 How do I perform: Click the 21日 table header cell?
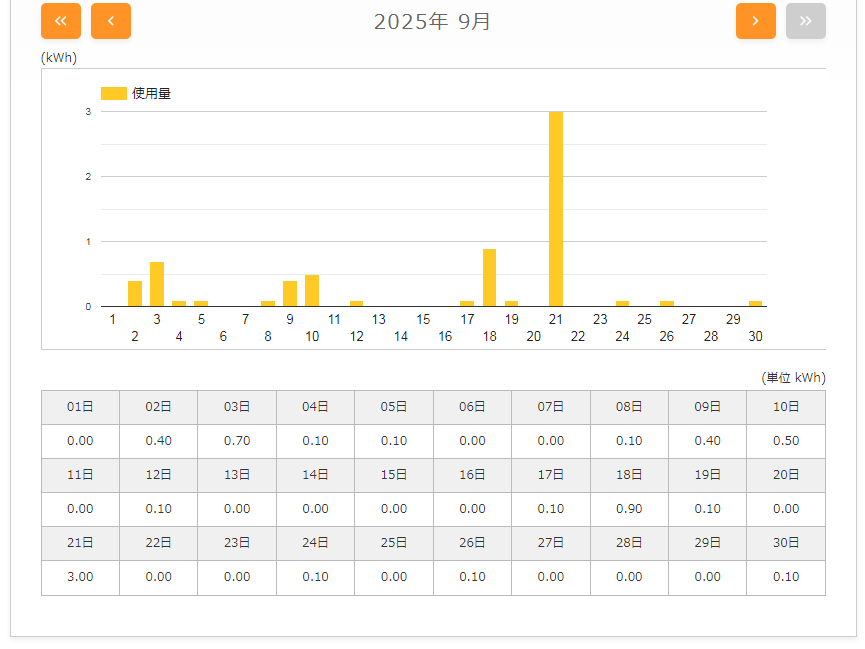[x=80, y=543]
